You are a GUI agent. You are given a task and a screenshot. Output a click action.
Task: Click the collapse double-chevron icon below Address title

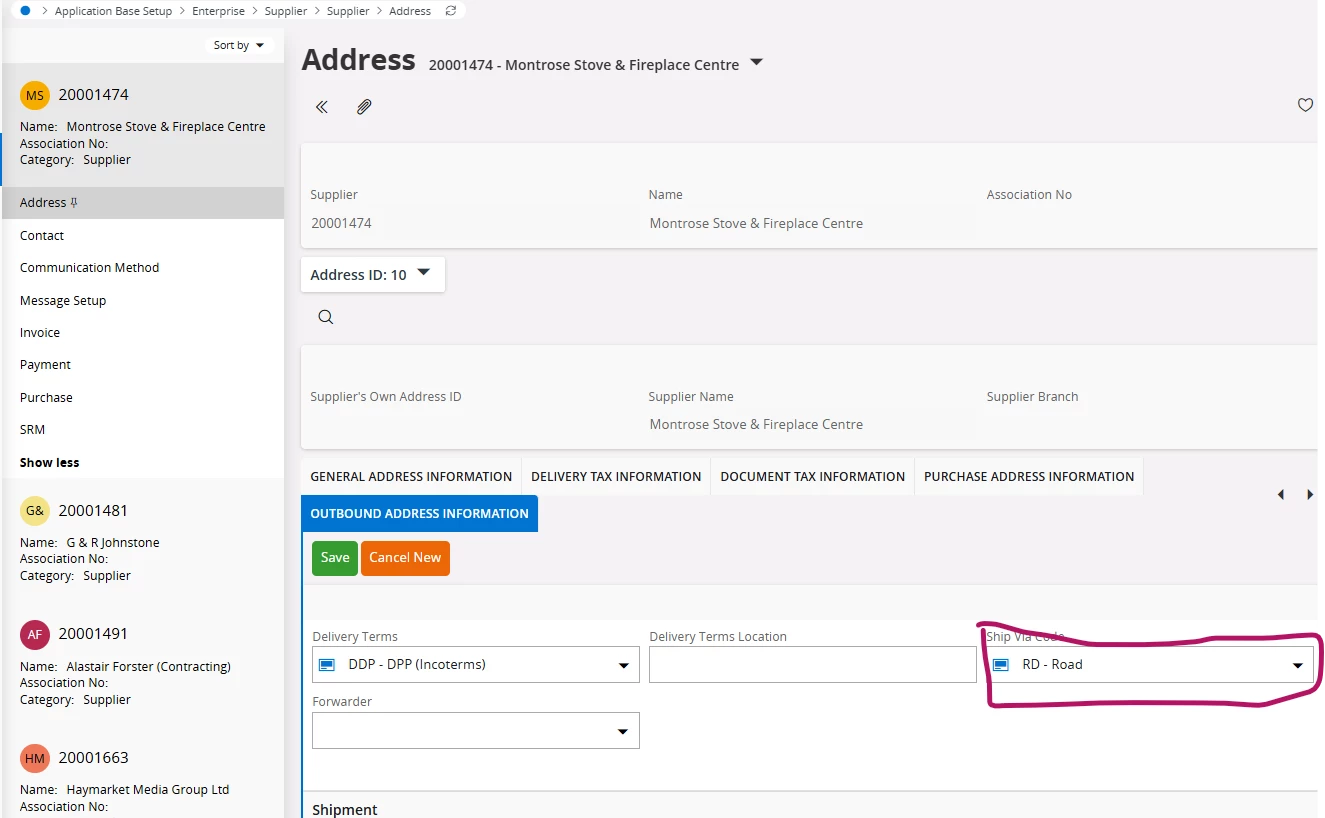(x=322, y=107)
